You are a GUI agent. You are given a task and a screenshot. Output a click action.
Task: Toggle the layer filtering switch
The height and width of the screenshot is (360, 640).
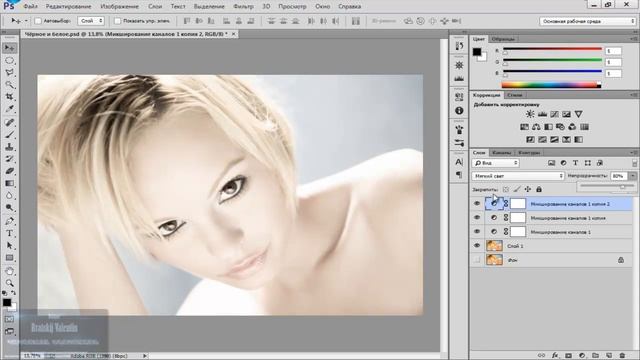634,163
